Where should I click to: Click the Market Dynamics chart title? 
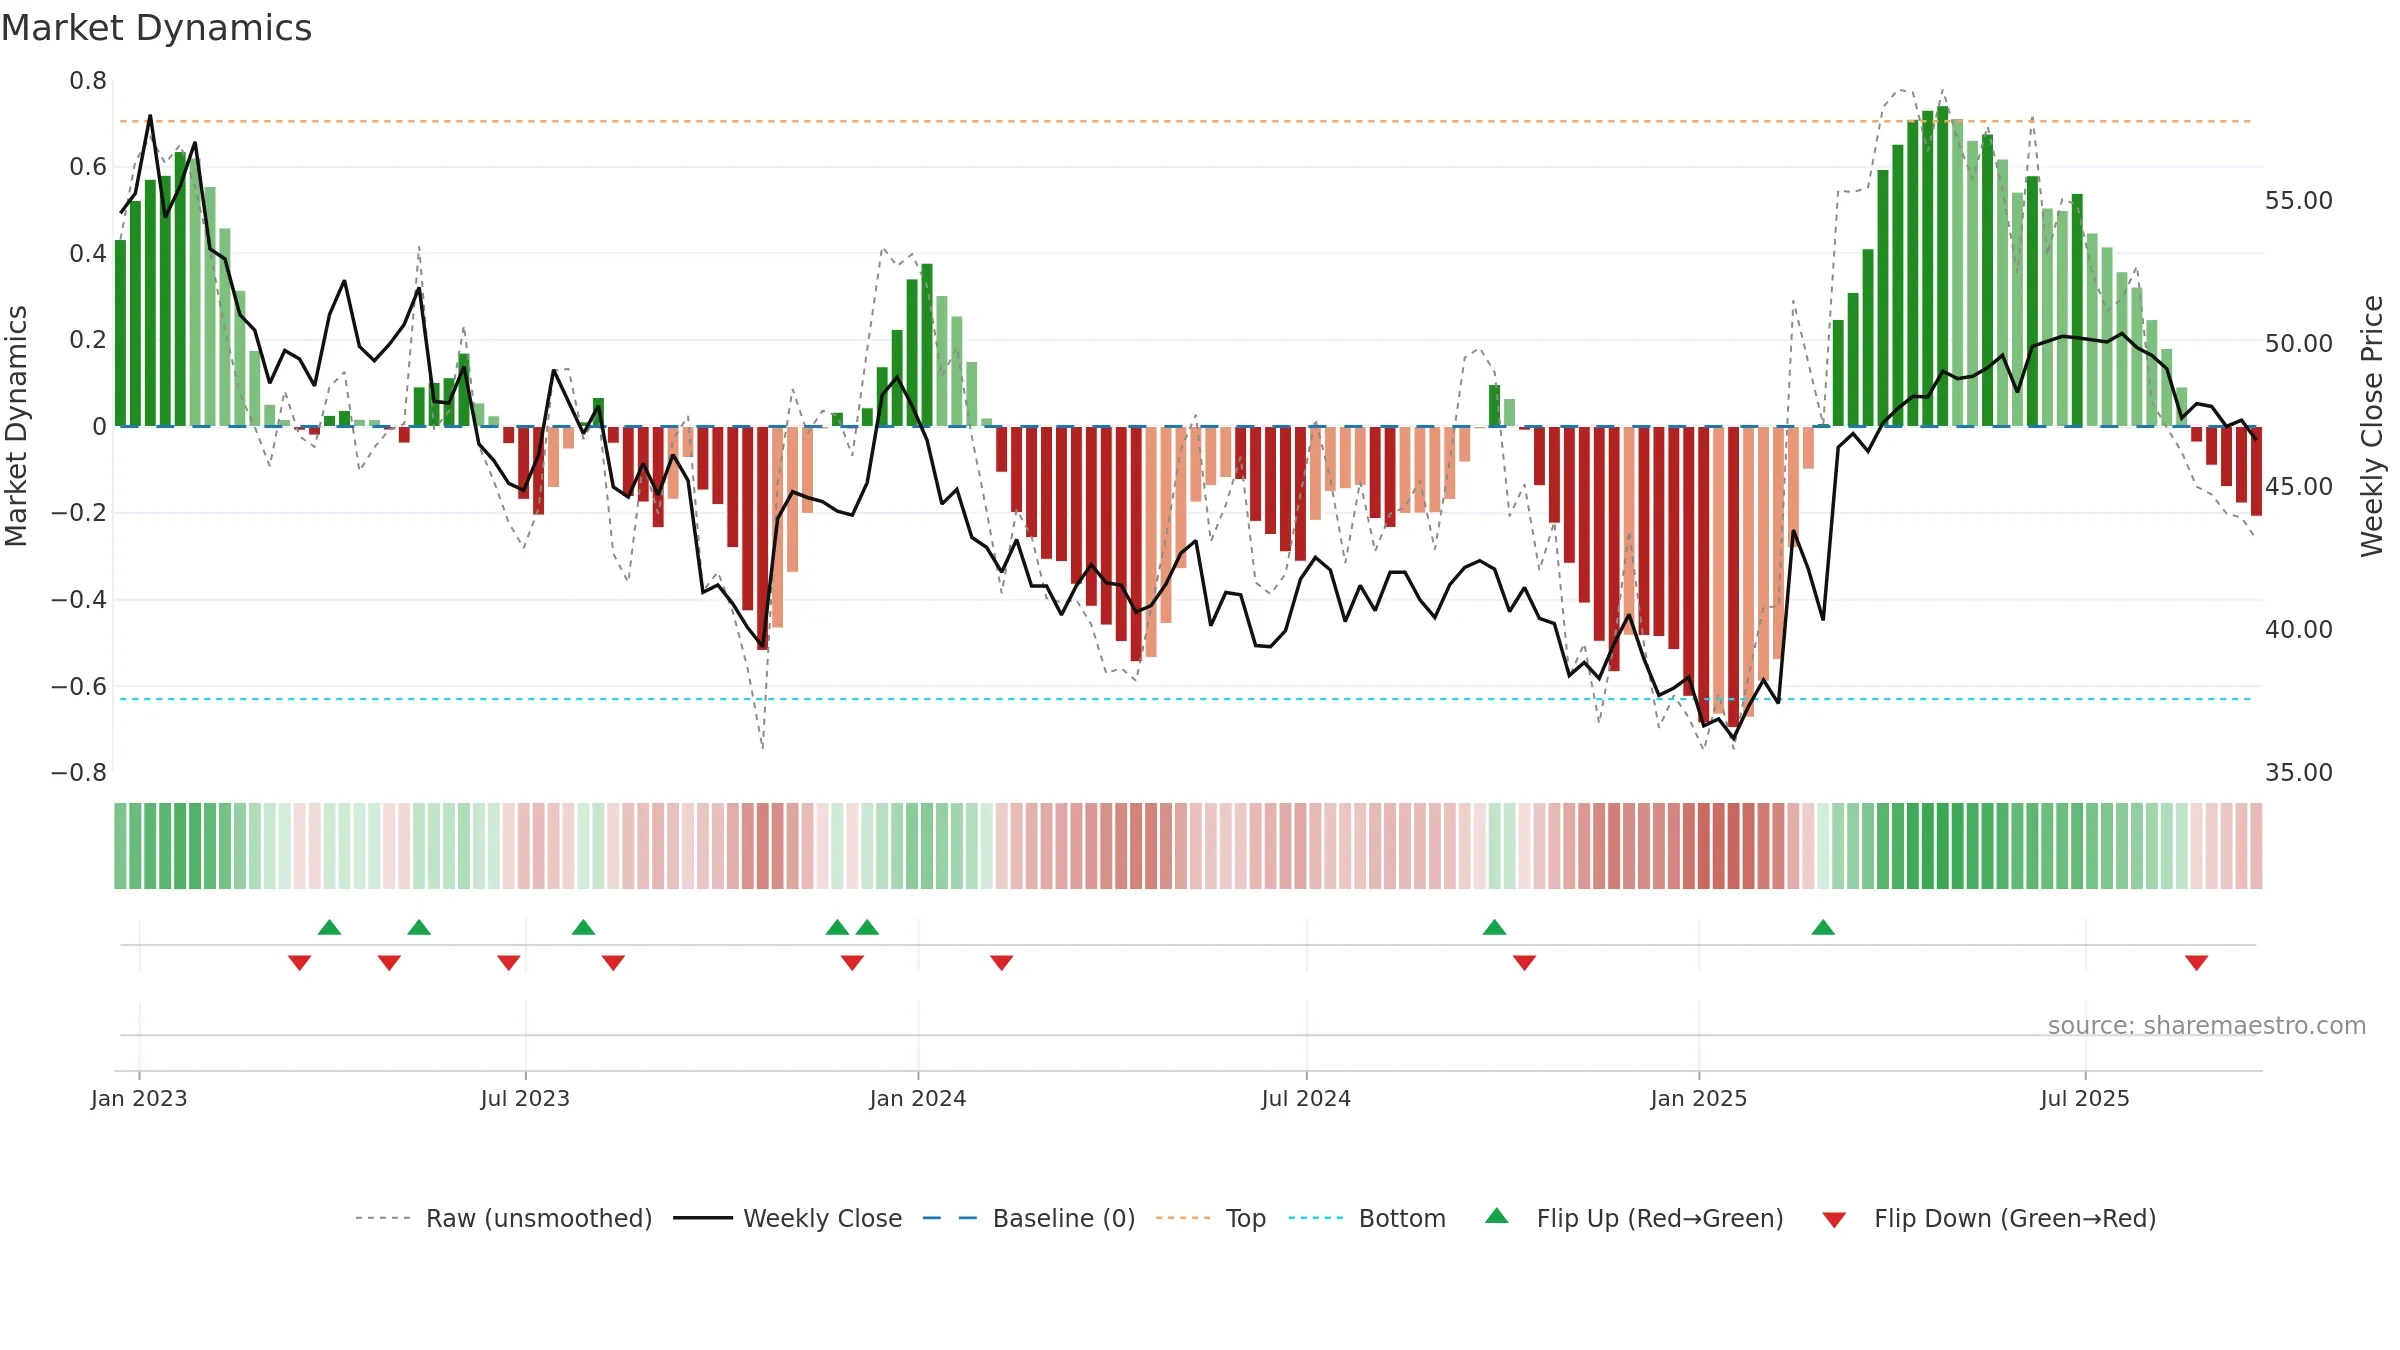tap(156, 28)
